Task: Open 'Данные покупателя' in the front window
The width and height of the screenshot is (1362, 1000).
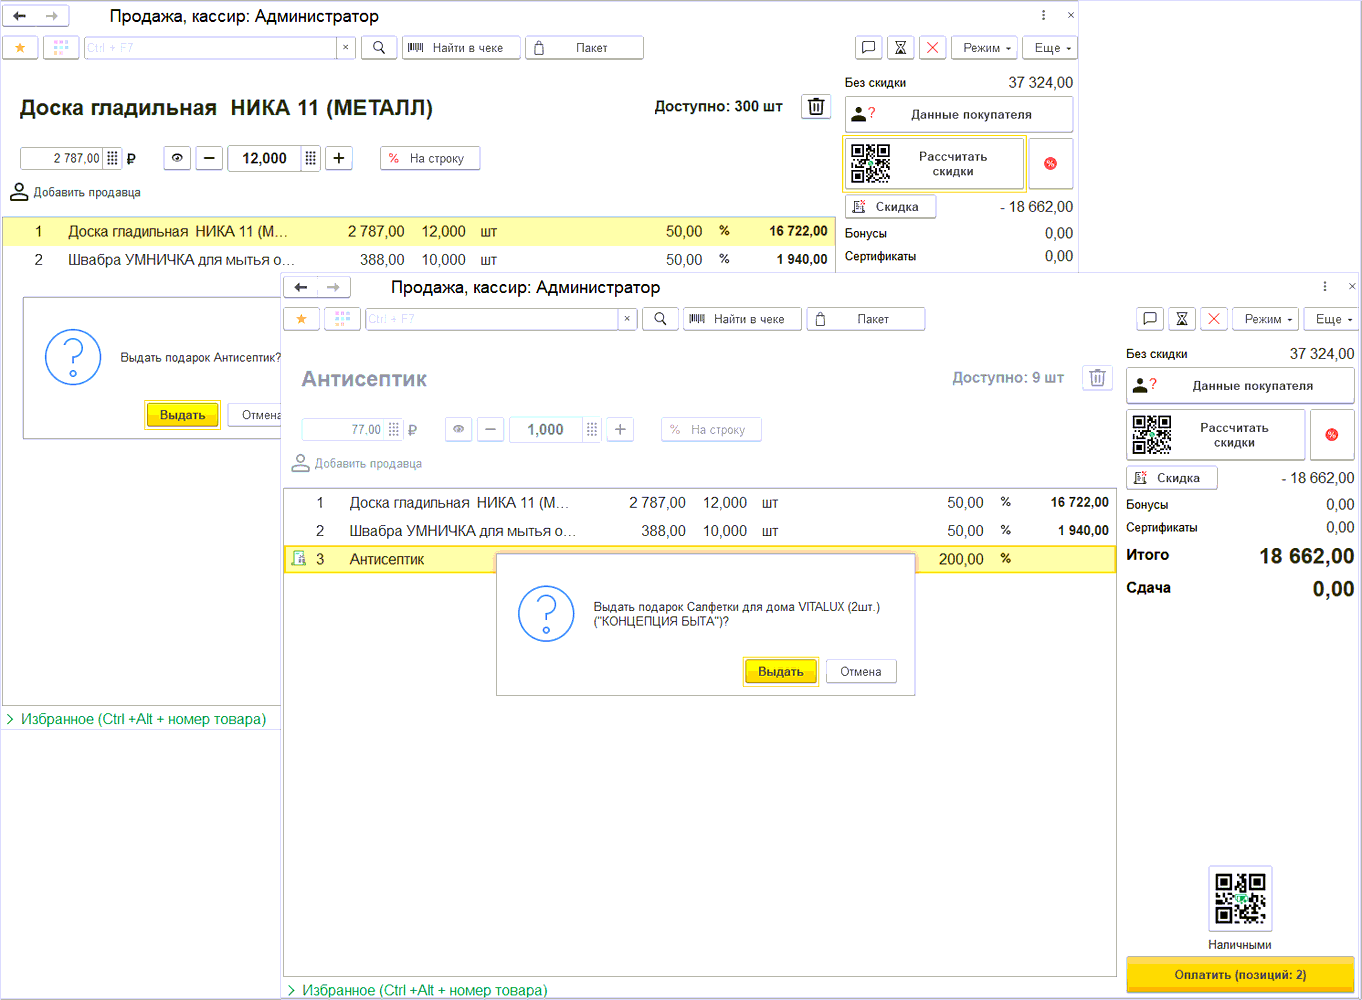Action: tap(1240, 385)
